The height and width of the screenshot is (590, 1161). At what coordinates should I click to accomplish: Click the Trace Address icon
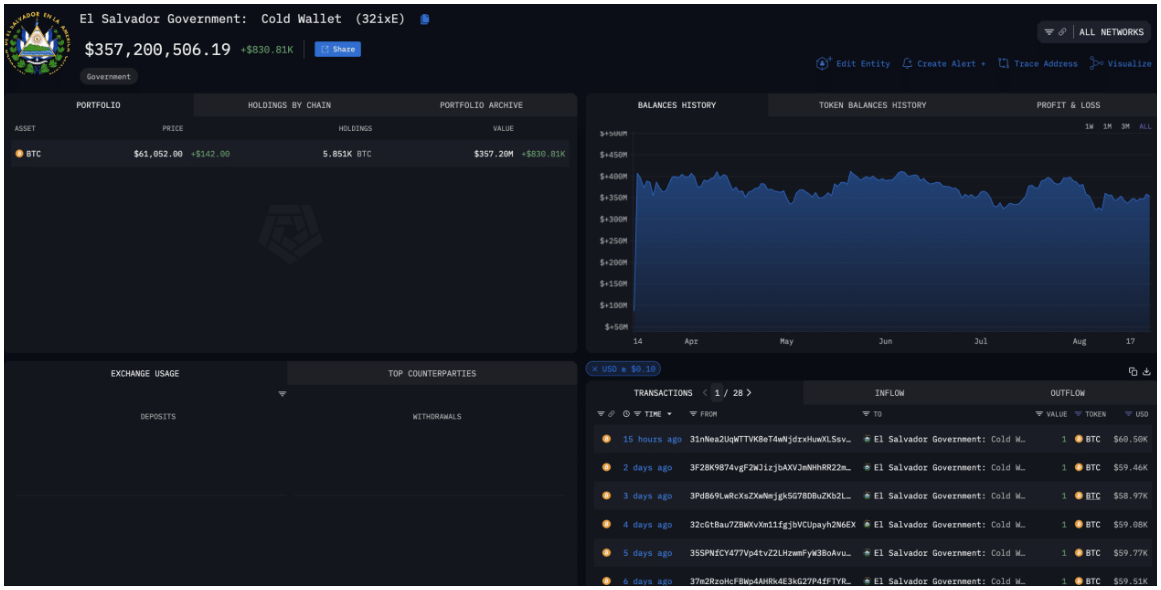pyautogui.click(x=1003, y=64)
